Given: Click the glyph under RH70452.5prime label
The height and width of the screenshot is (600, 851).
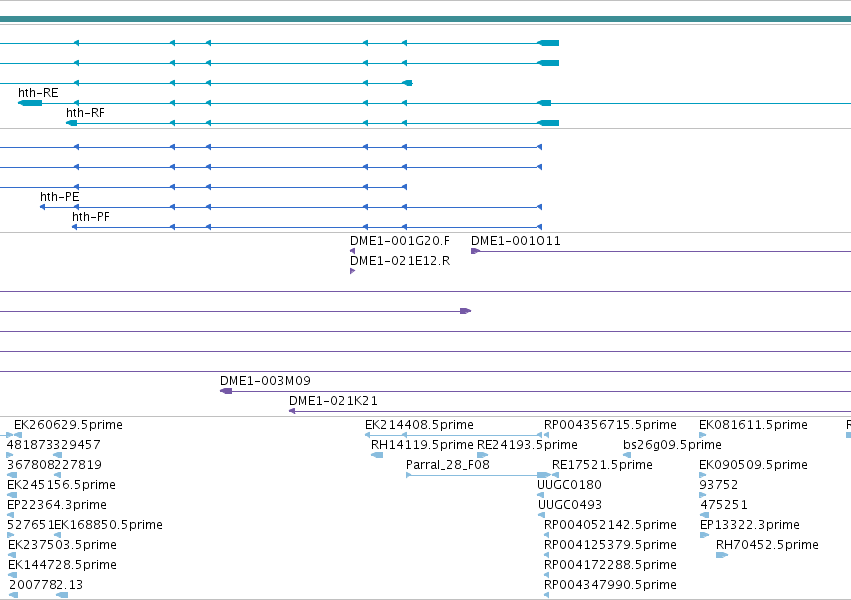Looking at the screenshot, I should pyautogui.click(x=722, y=555).
